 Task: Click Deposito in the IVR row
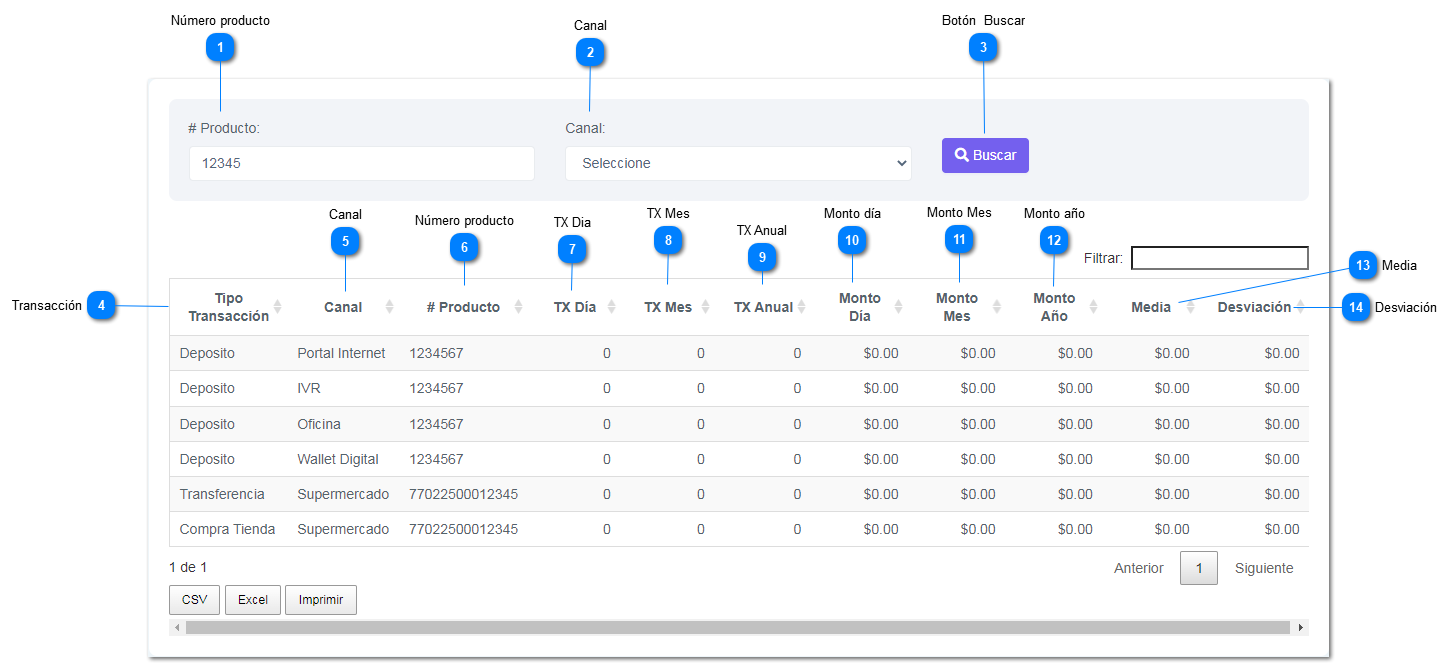click(x=207, y=388)
